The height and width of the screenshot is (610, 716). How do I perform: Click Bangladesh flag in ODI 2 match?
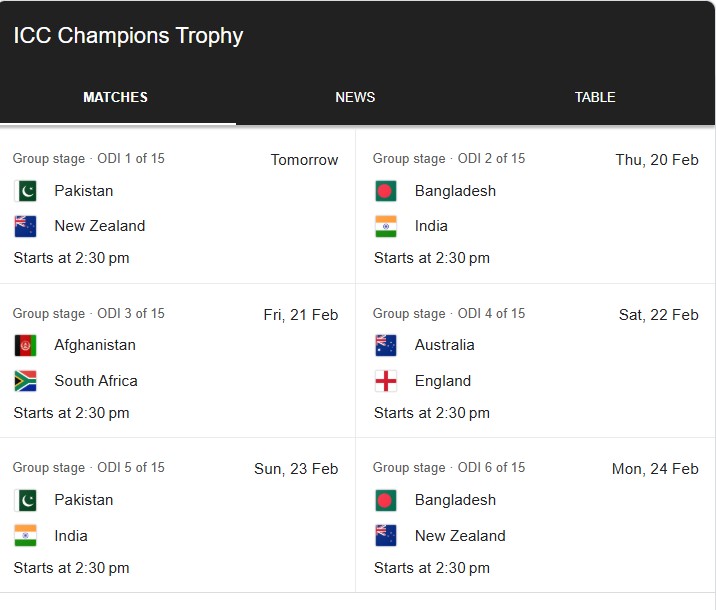tap(386, 191)
